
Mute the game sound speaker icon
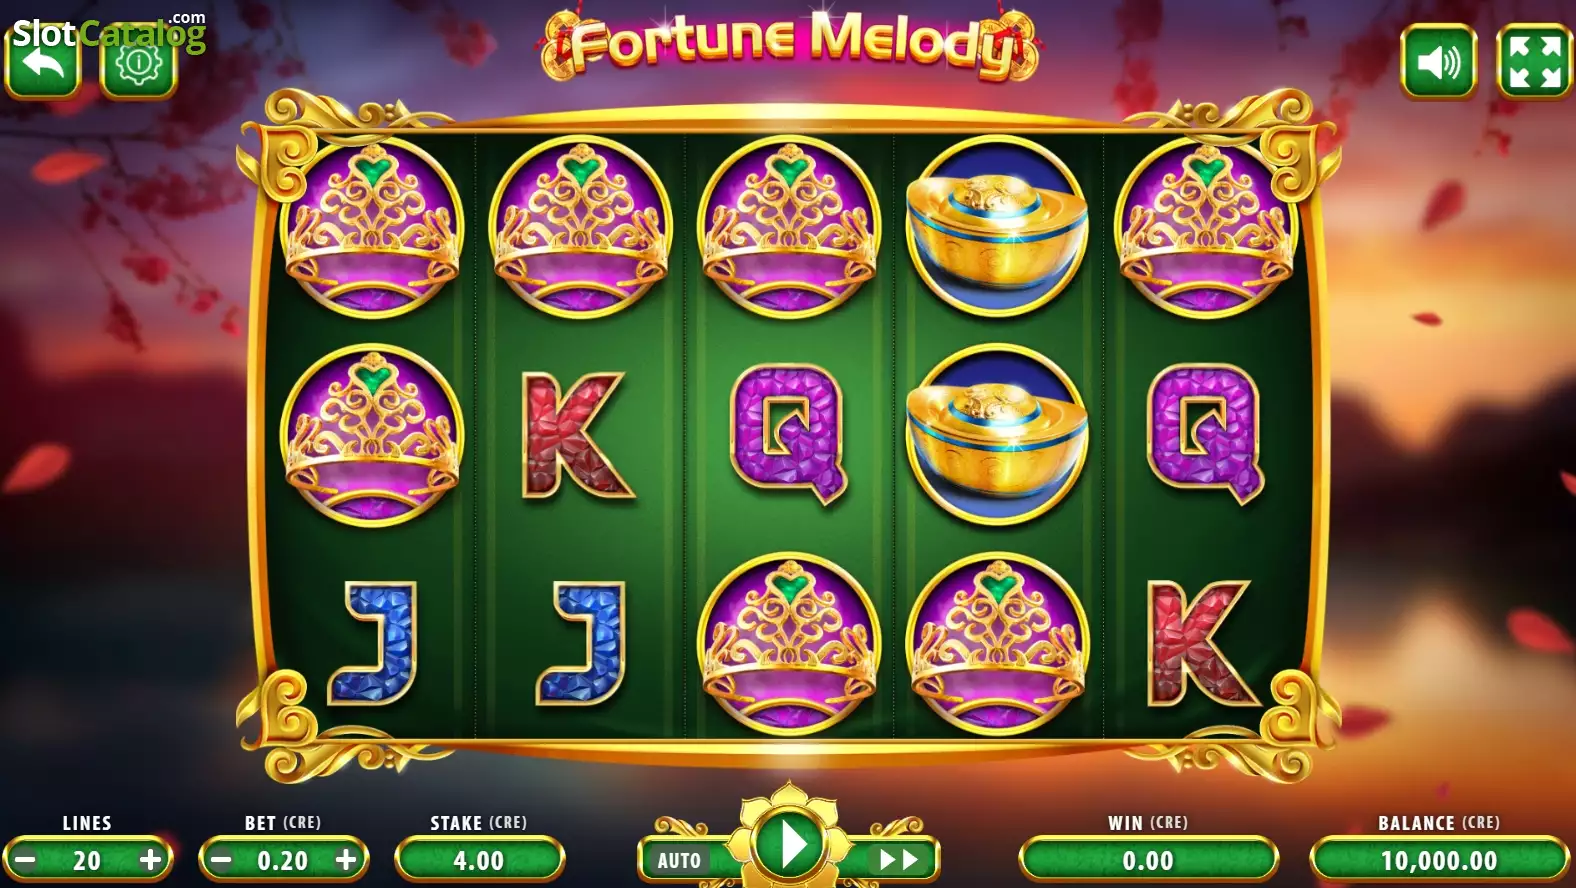[x=1438, y=62]
